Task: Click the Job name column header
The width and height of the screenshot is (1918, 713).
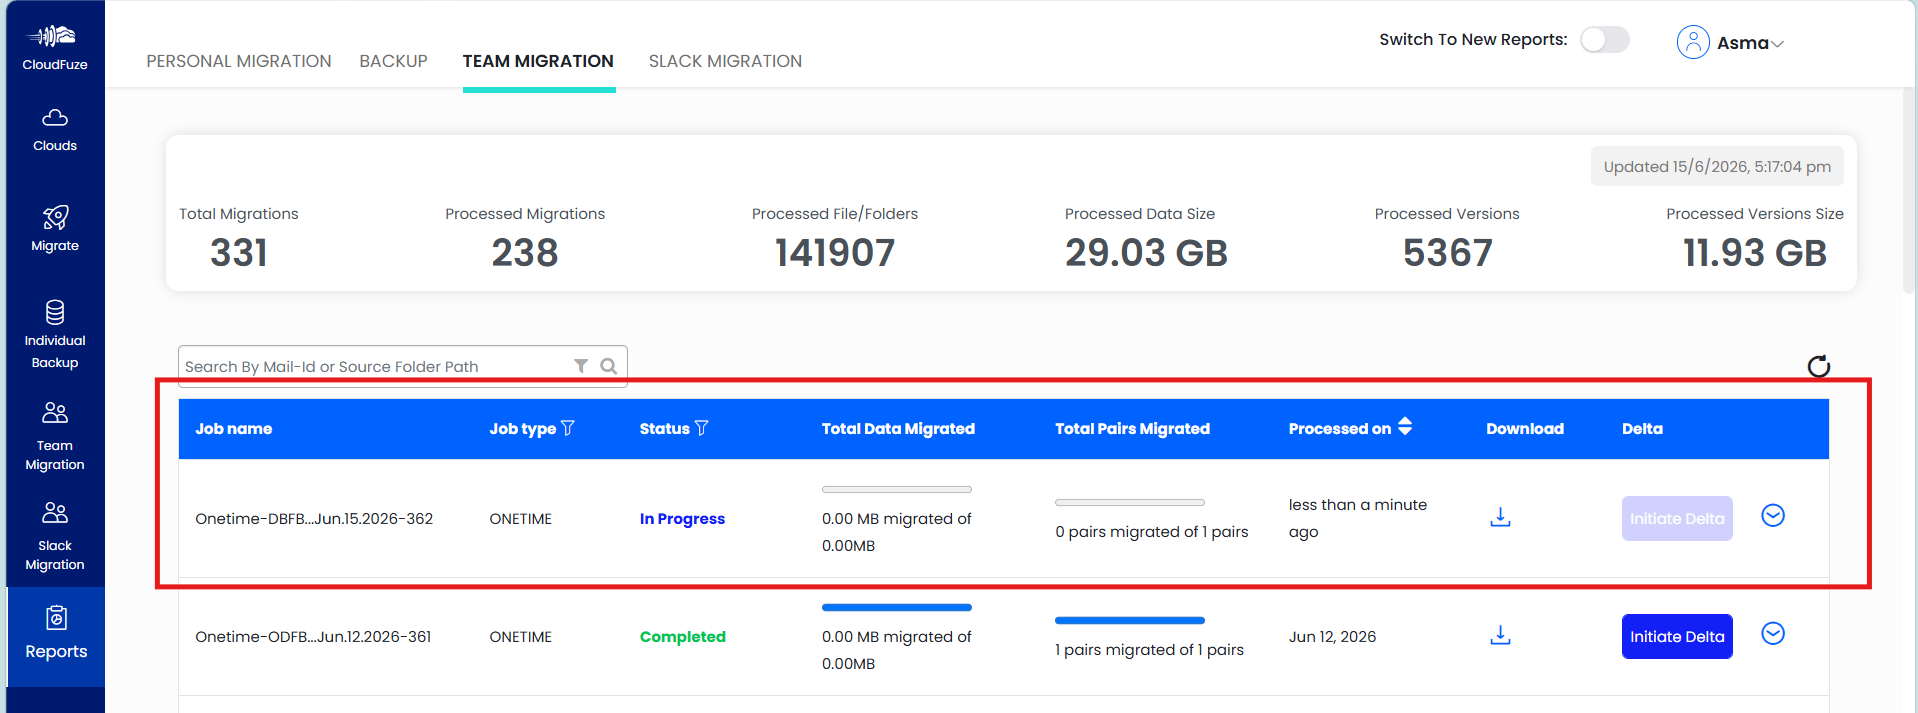Action: tap(233, 428)
